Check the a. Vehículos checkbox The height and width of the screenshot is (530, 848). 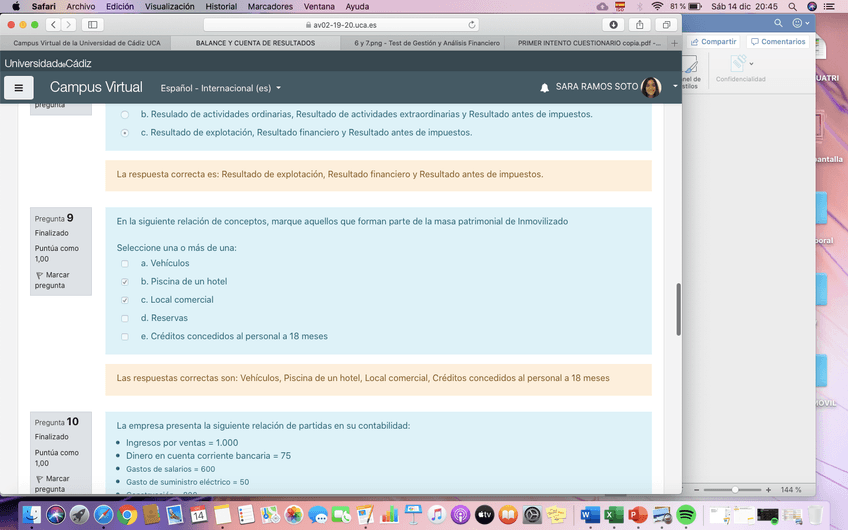[125, 264]
